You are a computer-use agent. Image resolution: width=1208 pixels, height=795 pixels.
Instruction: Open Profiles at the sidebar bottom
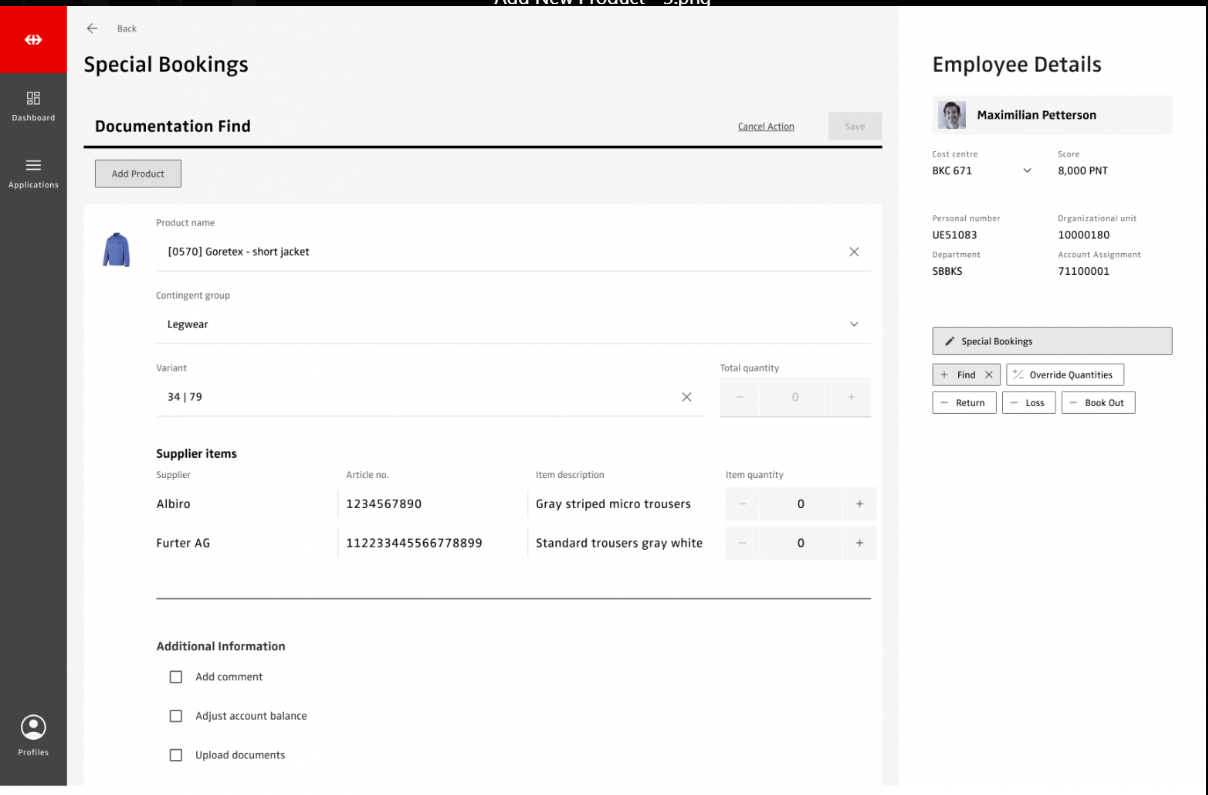point(33,734)
